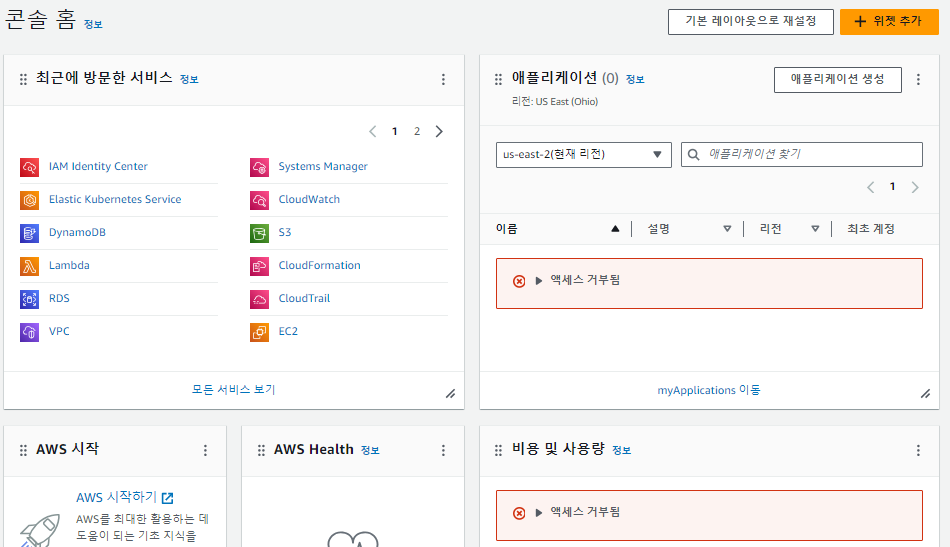The width and height of the screenshot is (950, 547).
Task: Open the IAM Identity Center service icon
Action: [x=29, y=167]
